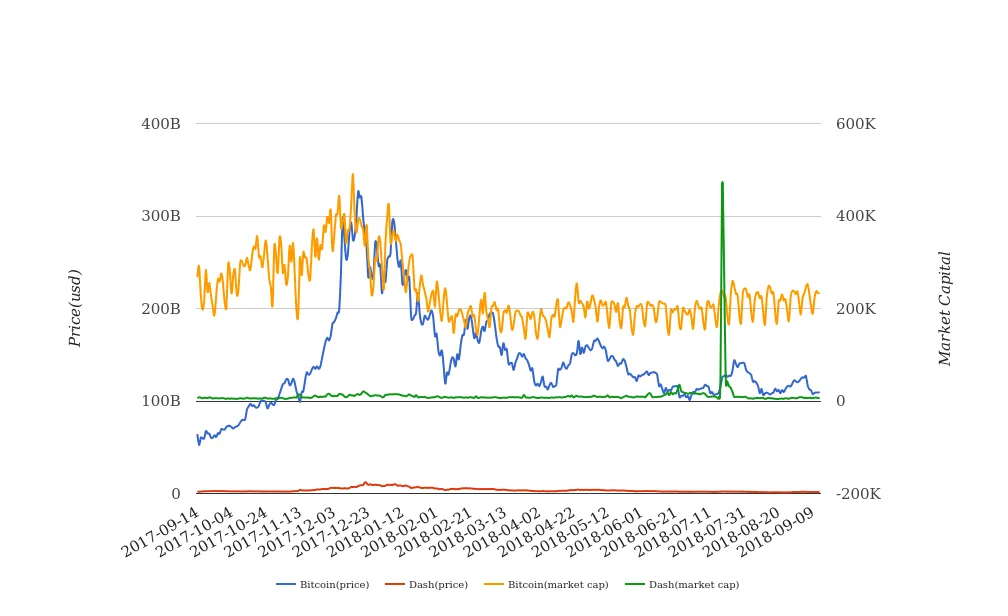Image resolution: width=1008 pixels, height=616 pixels.
Task: Click the 2018-04-02 date label
Action: click(503, 531)
